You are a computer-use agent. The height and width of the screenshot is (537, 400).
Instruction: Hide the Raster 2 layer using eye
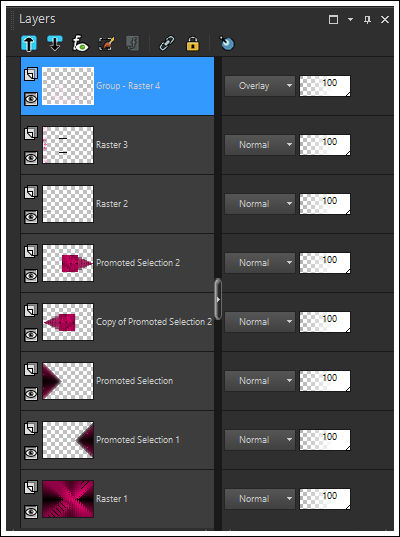click(31, 216)
